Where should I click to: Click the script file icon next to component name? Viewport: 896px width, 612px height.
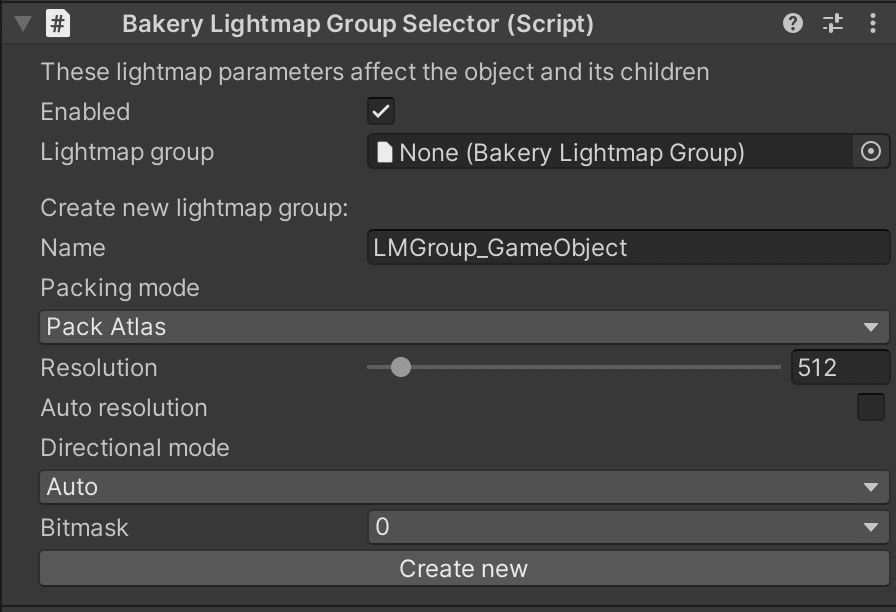point(57,22)
